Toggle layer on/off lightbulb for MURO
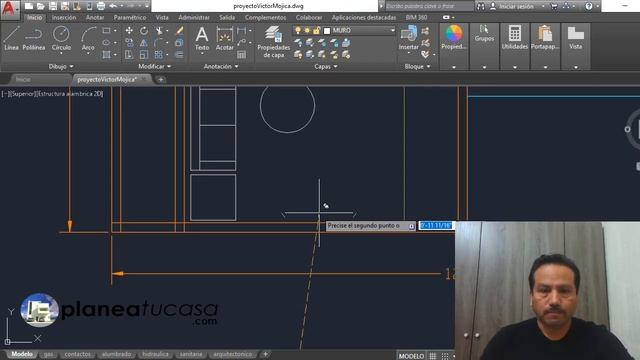This screenshot has width=640, height=360. pyautogui.click(x=298, y=31)
